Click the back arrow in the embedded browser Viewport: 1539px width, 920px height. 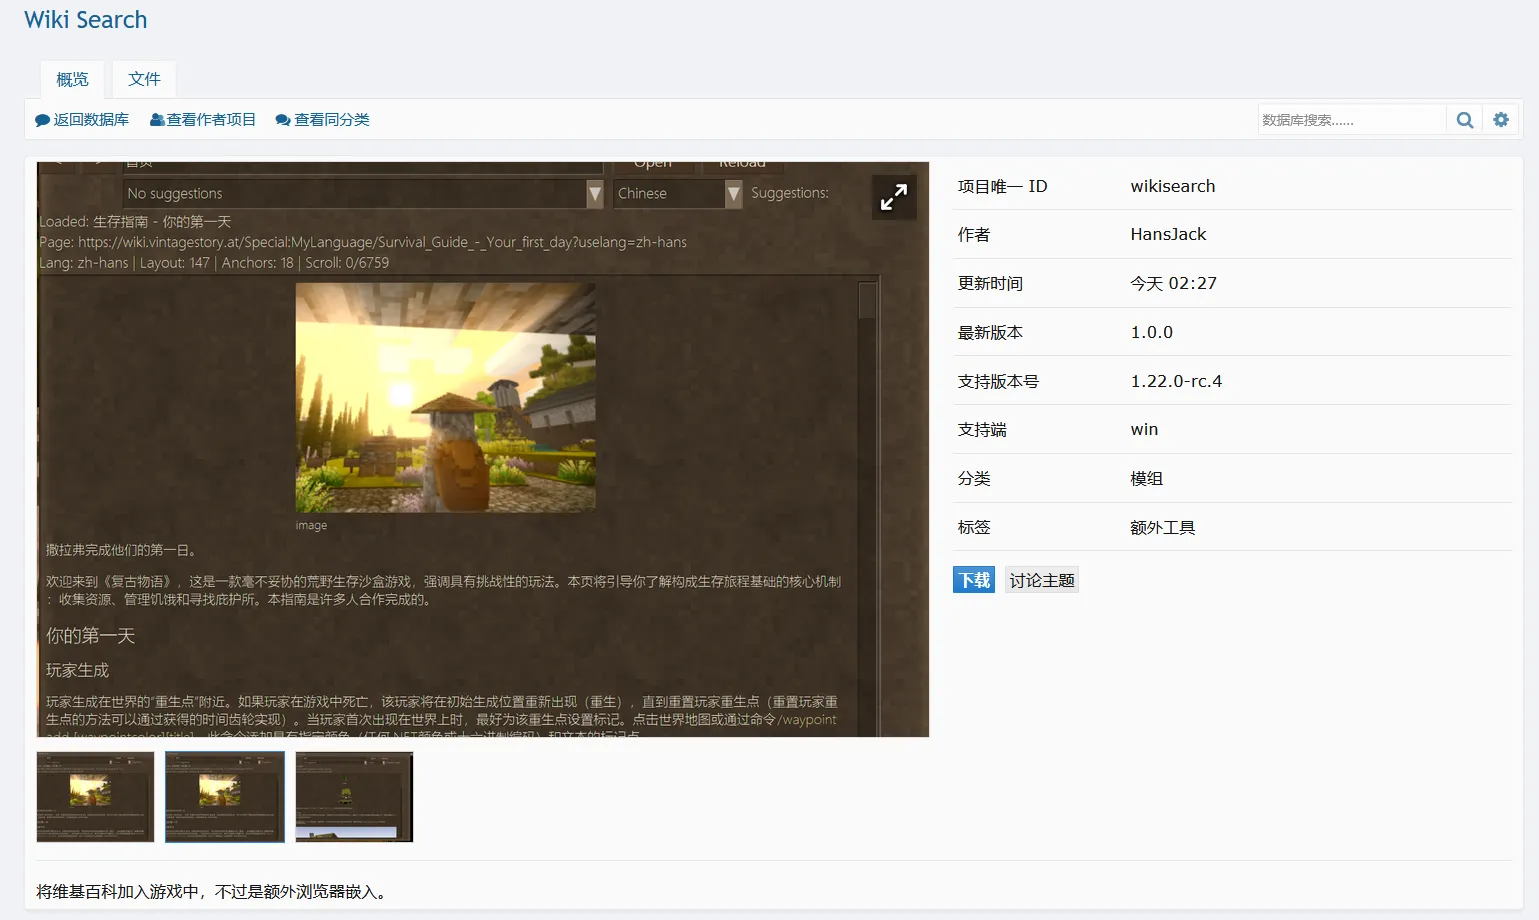point(57,163)
